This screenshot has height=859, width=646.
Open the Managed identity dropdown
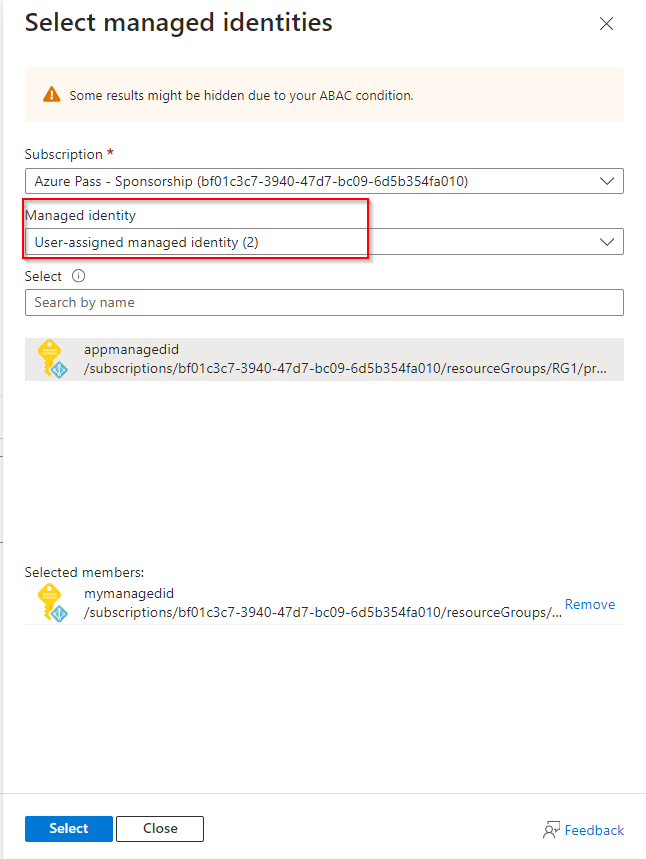[310, 242]
